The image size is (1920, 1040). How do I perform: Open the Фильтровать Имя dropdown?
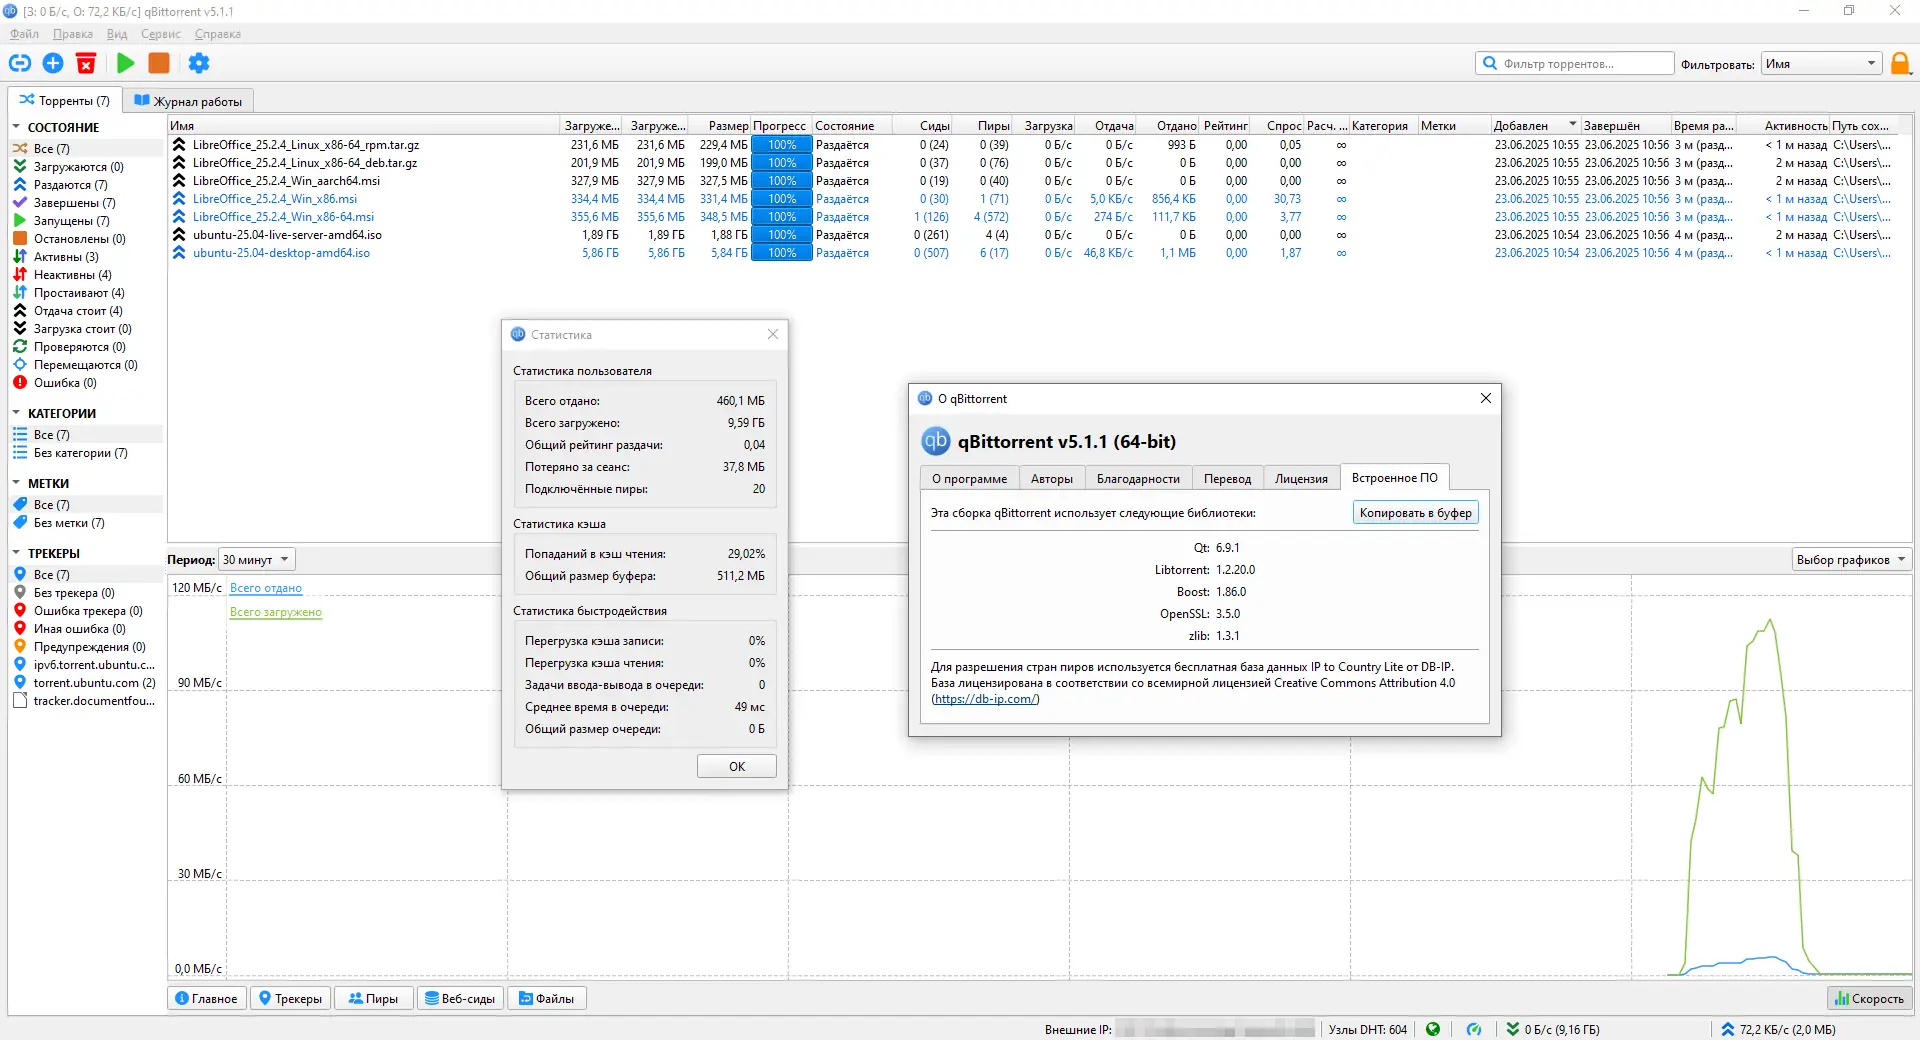tap(1821, 64)
